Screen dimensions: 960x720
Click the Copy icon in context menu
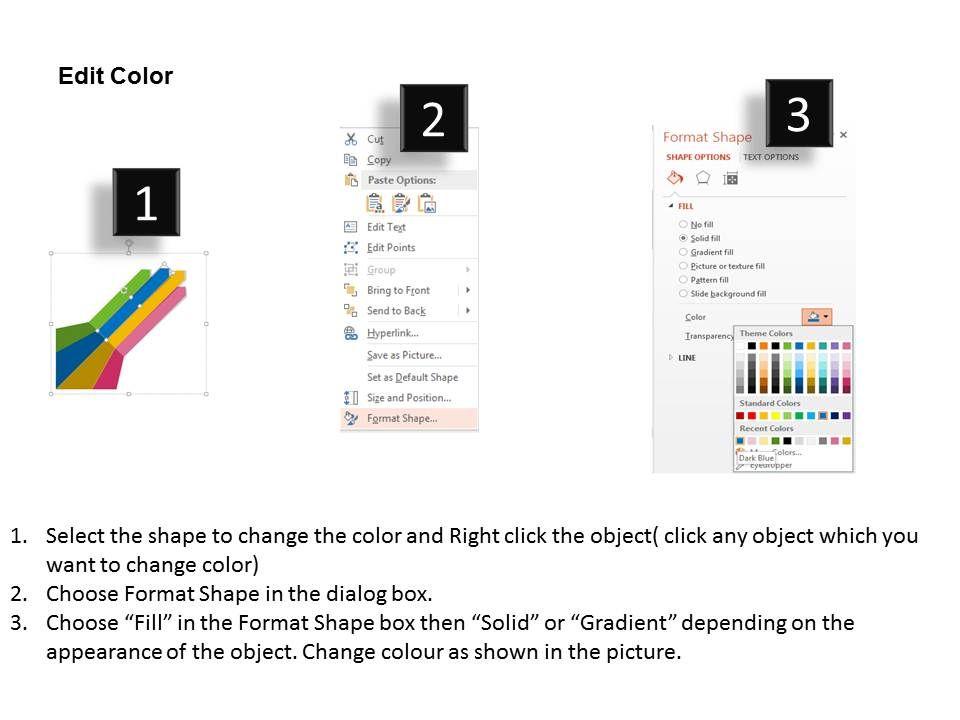(x=351, y=160)
